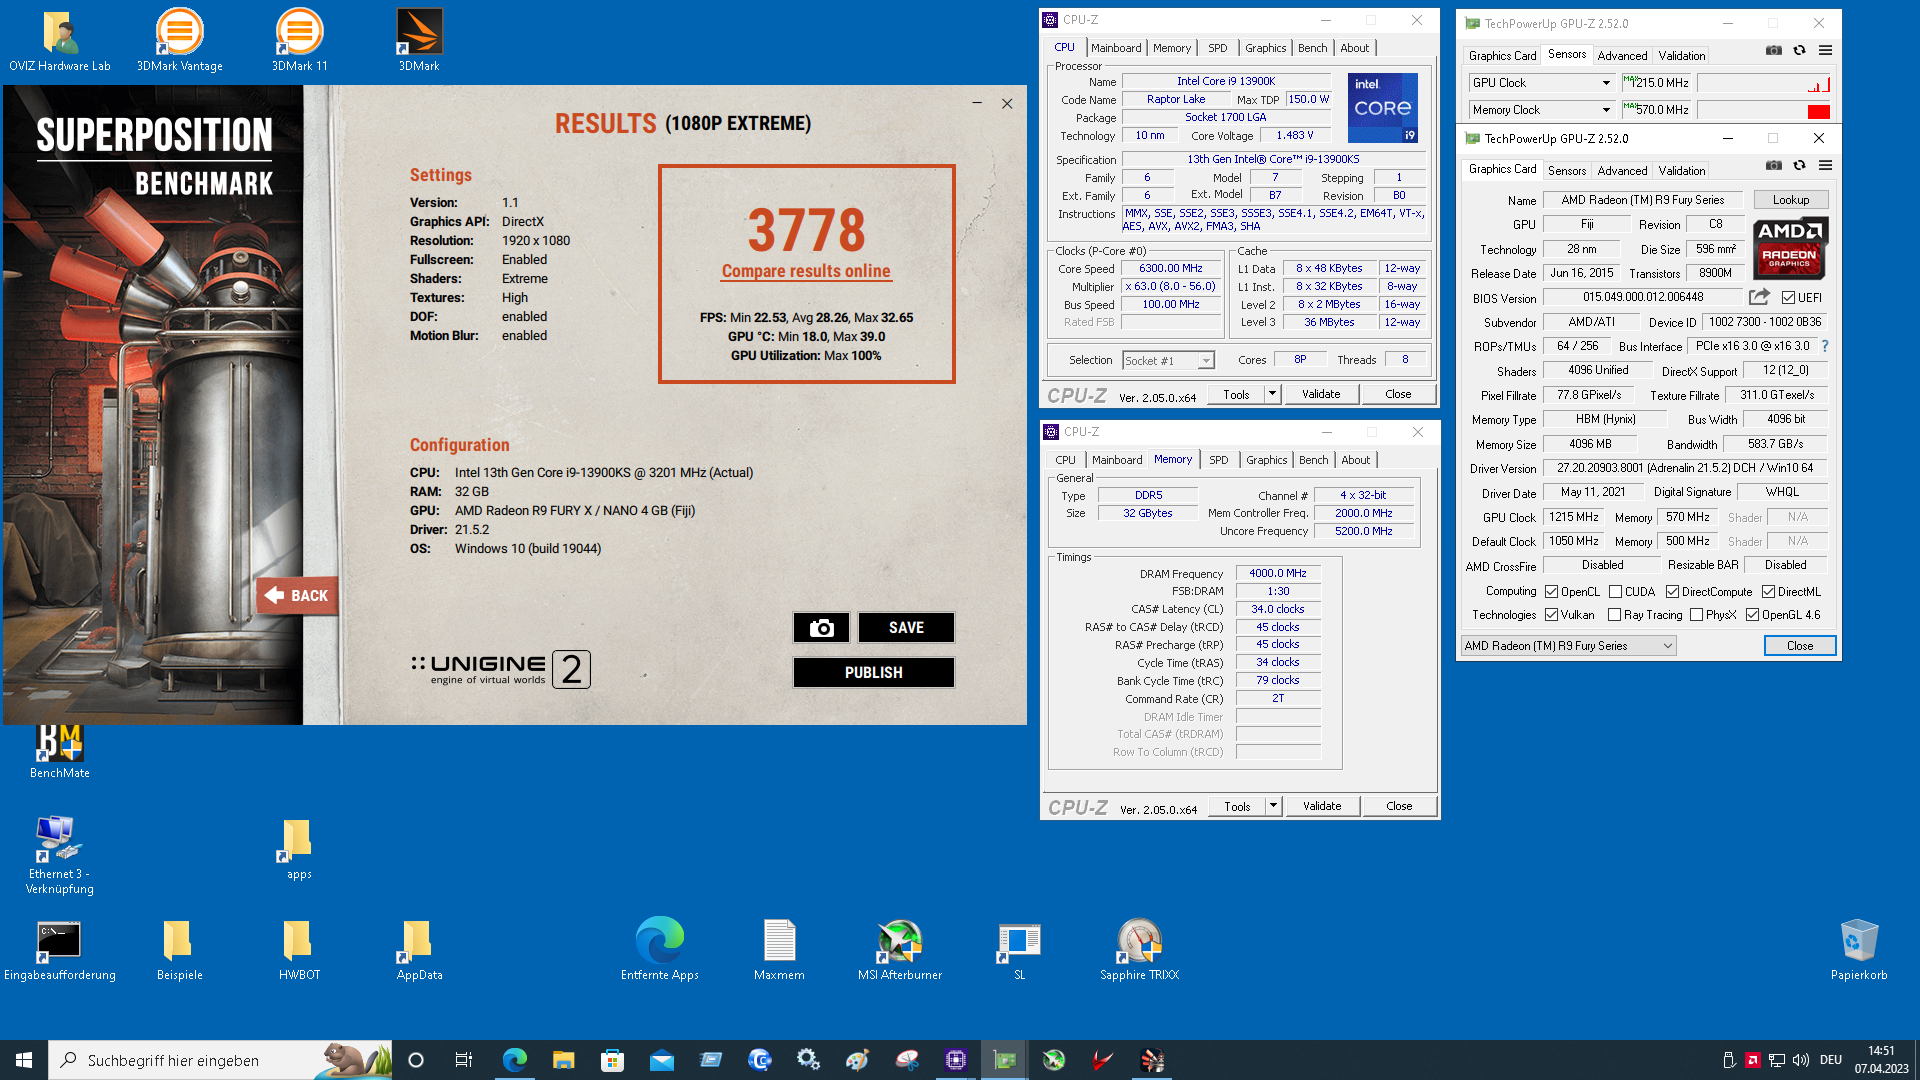The height and width of the screenshot is (1080, 1920).
Task: Click the volume icon in system tray
Action: click(x=1801, y=1060)
